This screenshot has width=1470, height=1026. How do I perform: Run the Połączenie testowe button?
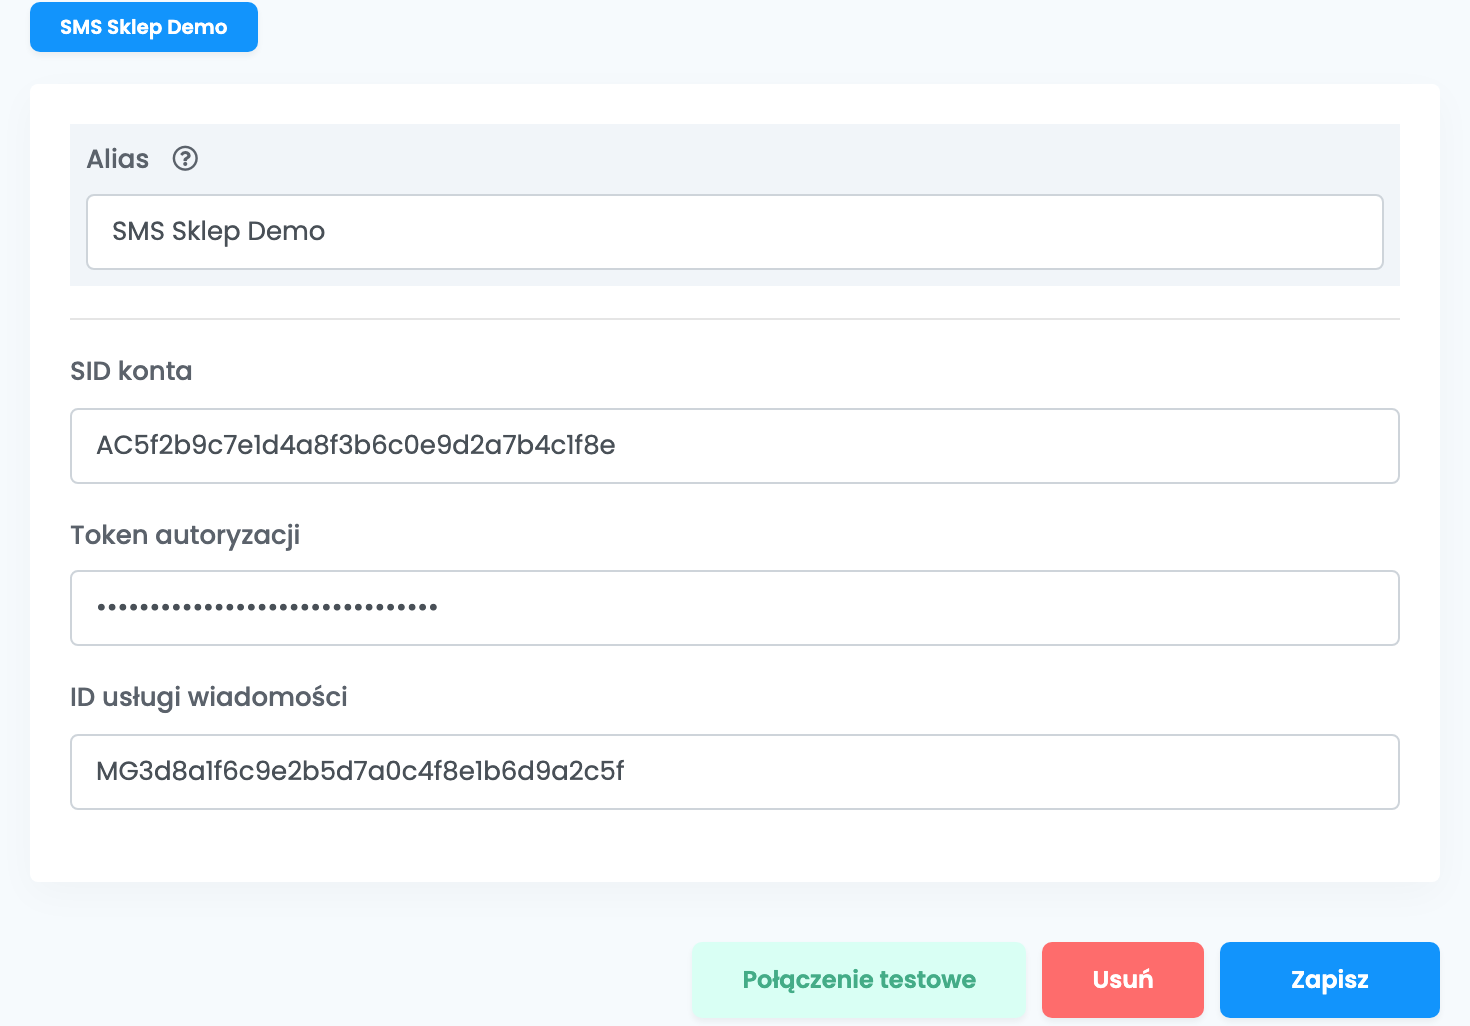(859, 980)
